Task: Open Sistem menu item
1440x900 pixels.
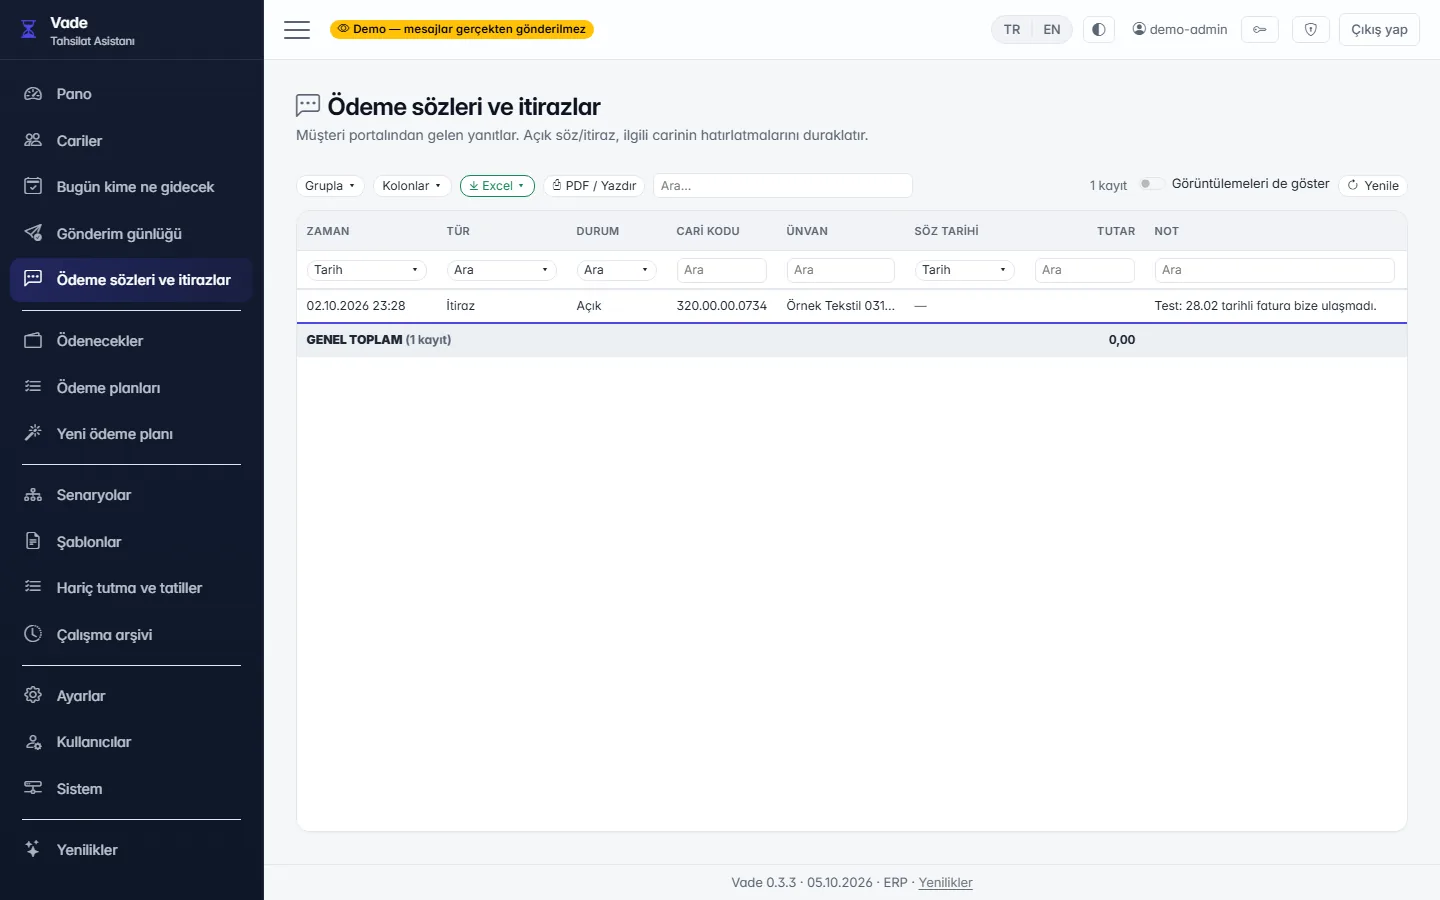Action: click(131, 789)
